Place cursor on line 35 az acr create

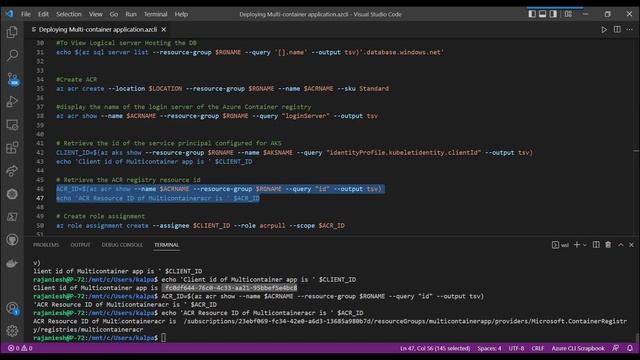click(222, 89)
